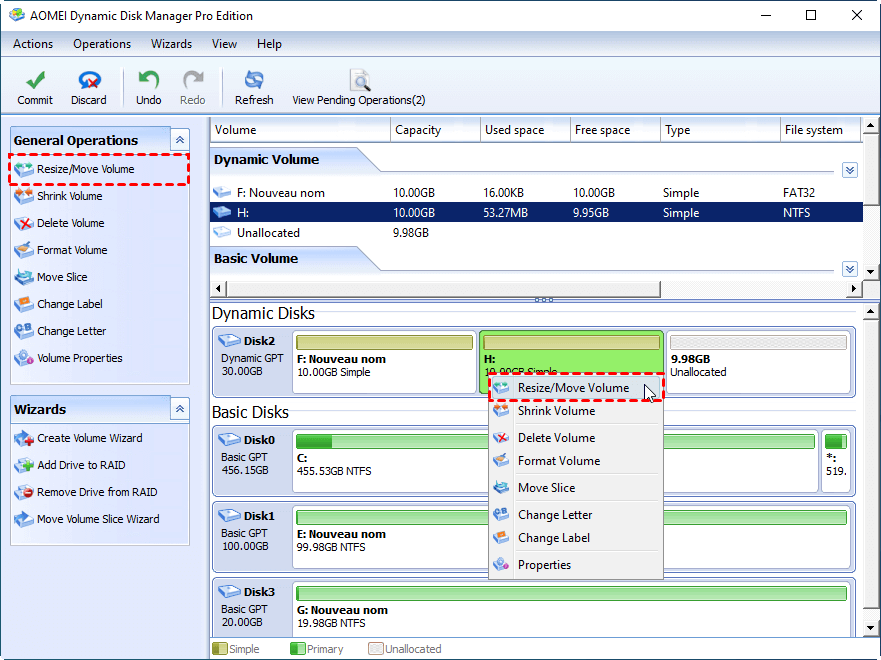Select the Disk3 Basic GPT disk label

[252, 607]
